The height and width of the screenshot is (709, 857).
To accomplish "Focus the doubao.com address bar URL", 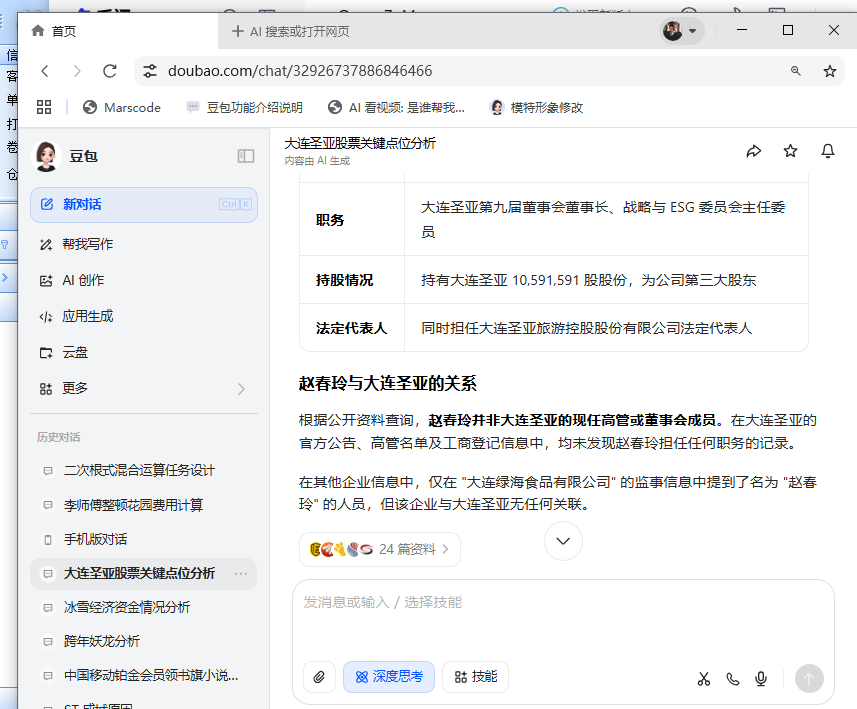I will pos(300,71).
